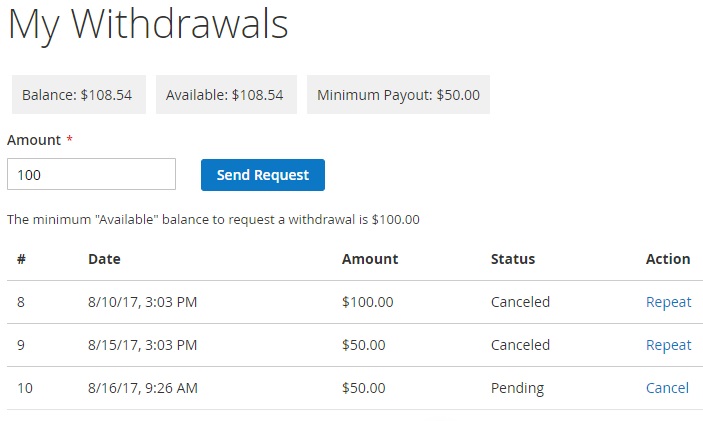Click the $100.00 amount cell
Screen dimensions: 703x421
(x=368, y=302)
